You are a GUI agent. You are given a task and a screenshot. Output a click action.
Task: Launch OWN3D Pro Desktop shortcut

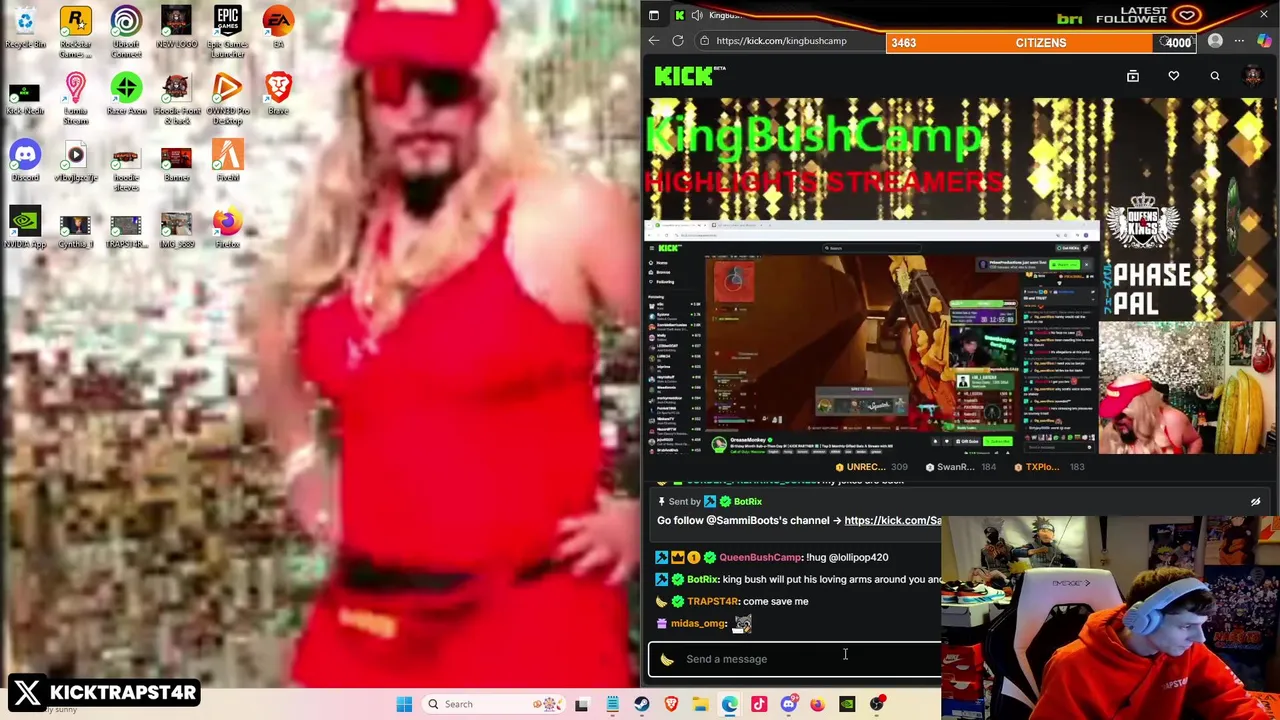click(x=227, y=99)
